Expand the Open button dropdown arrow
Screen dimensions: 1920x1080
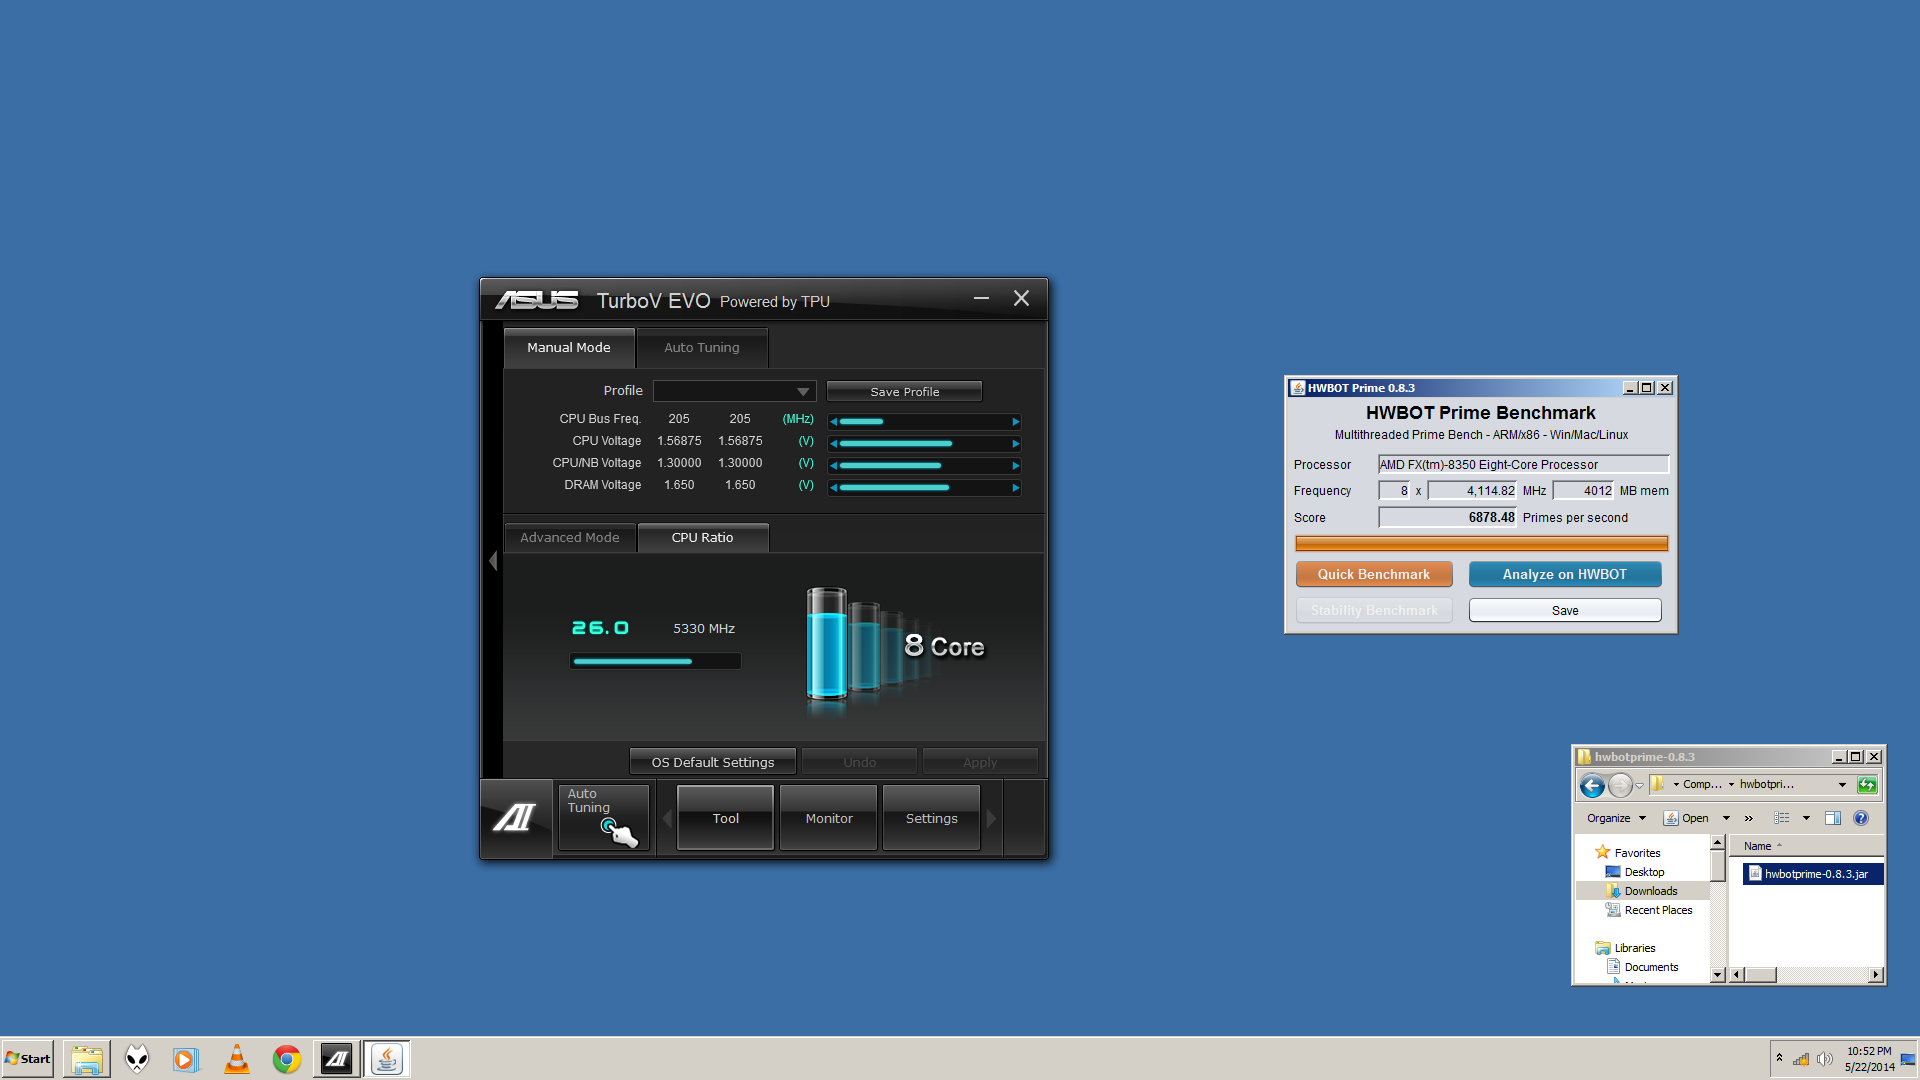(x=1726, y=818)
